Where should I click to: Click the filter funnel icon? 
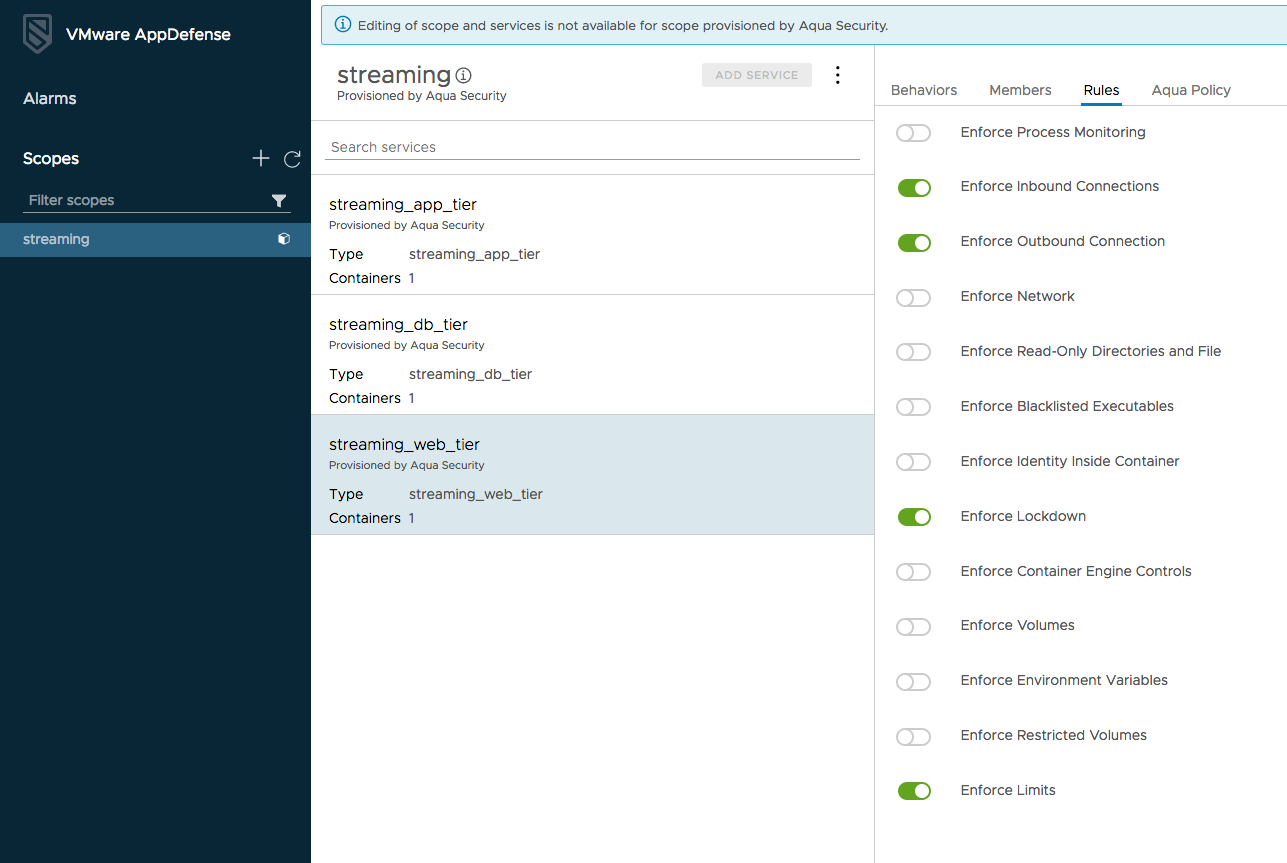pos(279,201)
